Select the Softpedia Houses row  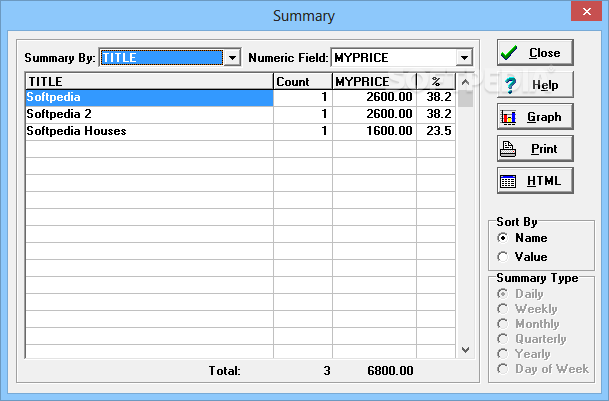[240, 131]
